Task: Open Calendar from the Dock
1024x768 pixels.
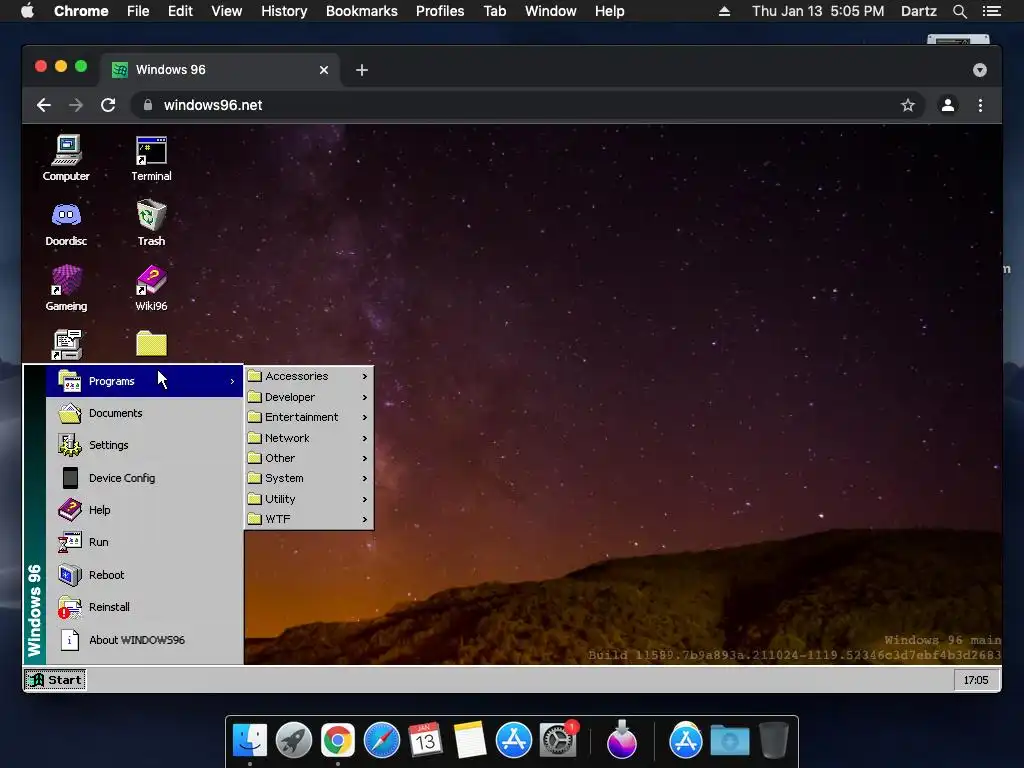Action: point(425,740)
